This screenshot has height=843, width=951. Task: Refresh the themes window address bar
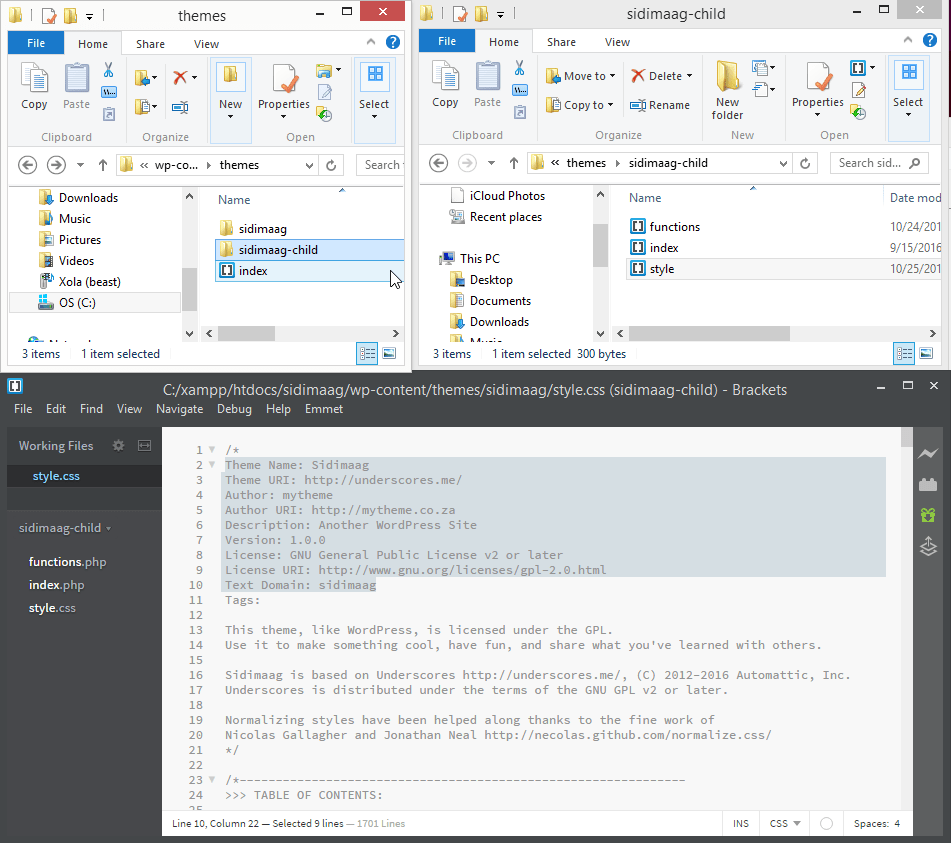(331, 165)
